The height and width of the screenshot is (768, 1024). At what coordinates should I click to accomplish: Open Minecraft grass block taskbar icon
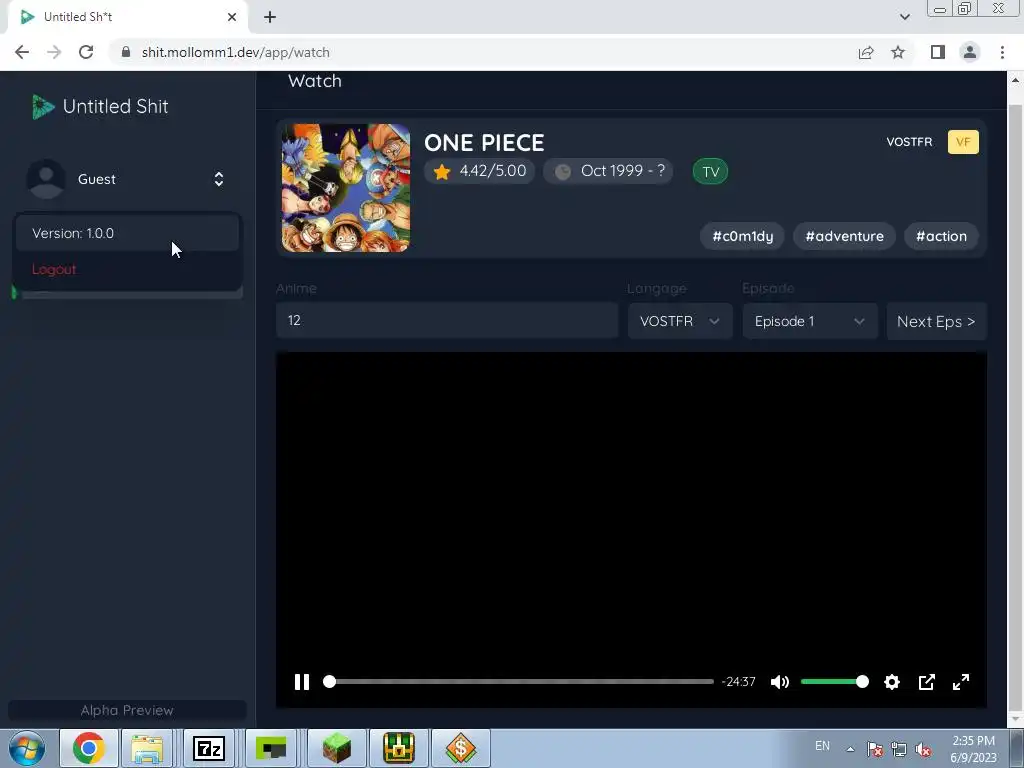point(337,748)
